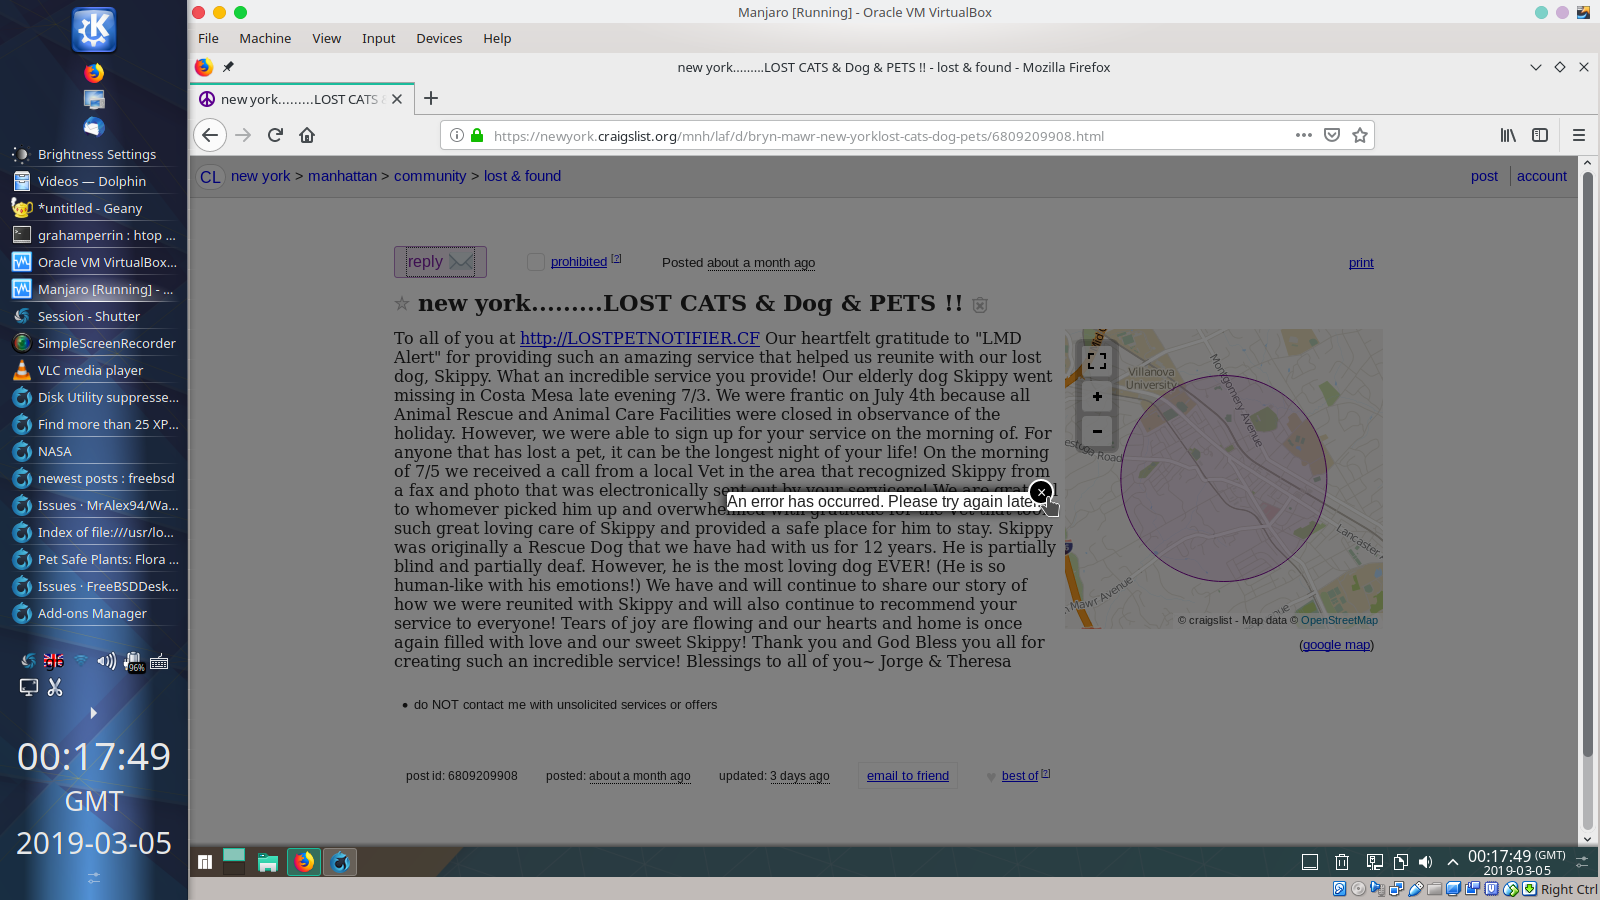
Task: Open the account link
Action: pyautogui.click(x=1542, y=176)
